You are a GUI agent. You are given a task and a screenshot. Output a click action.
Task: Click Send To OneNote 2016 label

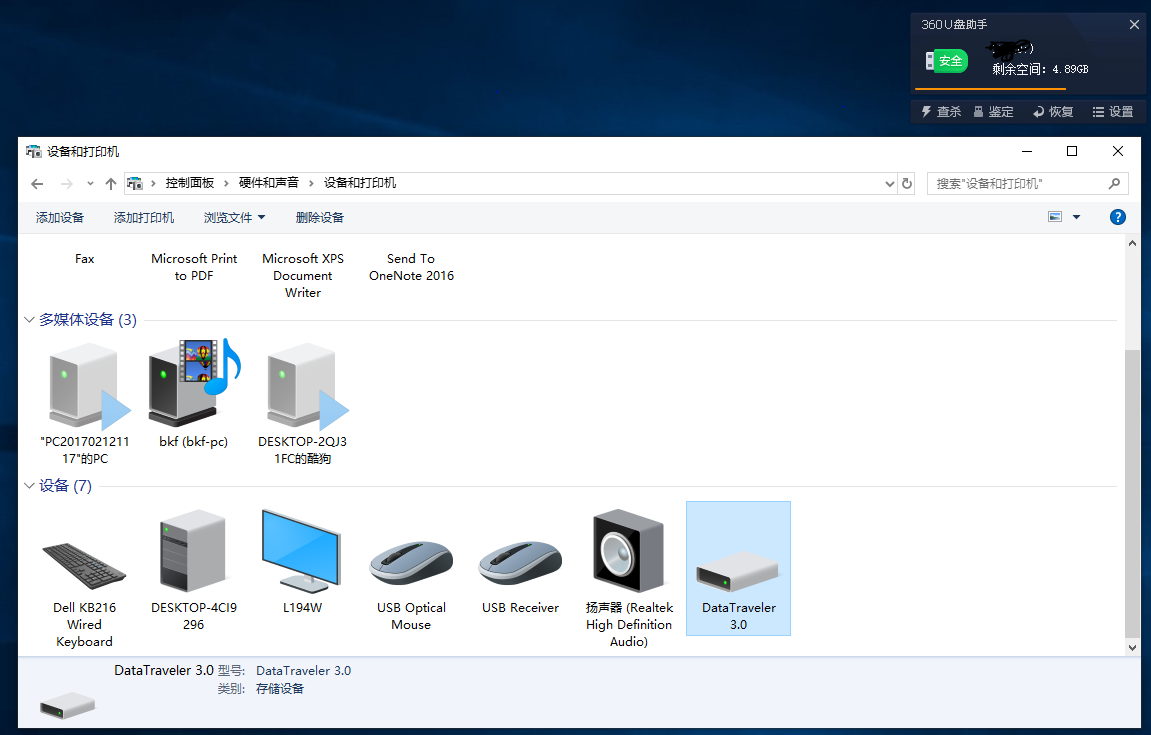[x=411, y=267]
